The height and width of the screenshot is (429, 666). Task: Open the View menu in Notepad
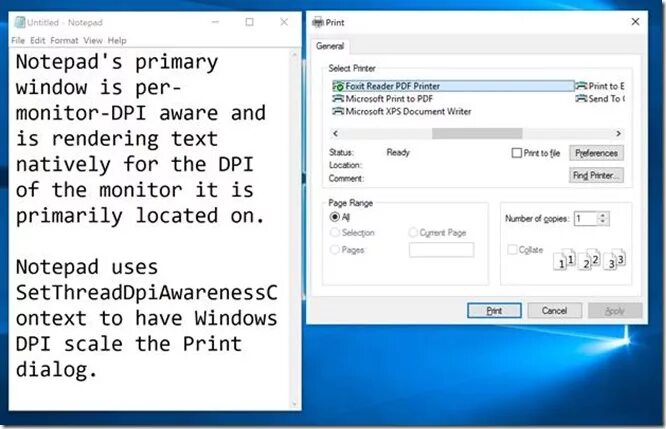[x=93, y=40]
